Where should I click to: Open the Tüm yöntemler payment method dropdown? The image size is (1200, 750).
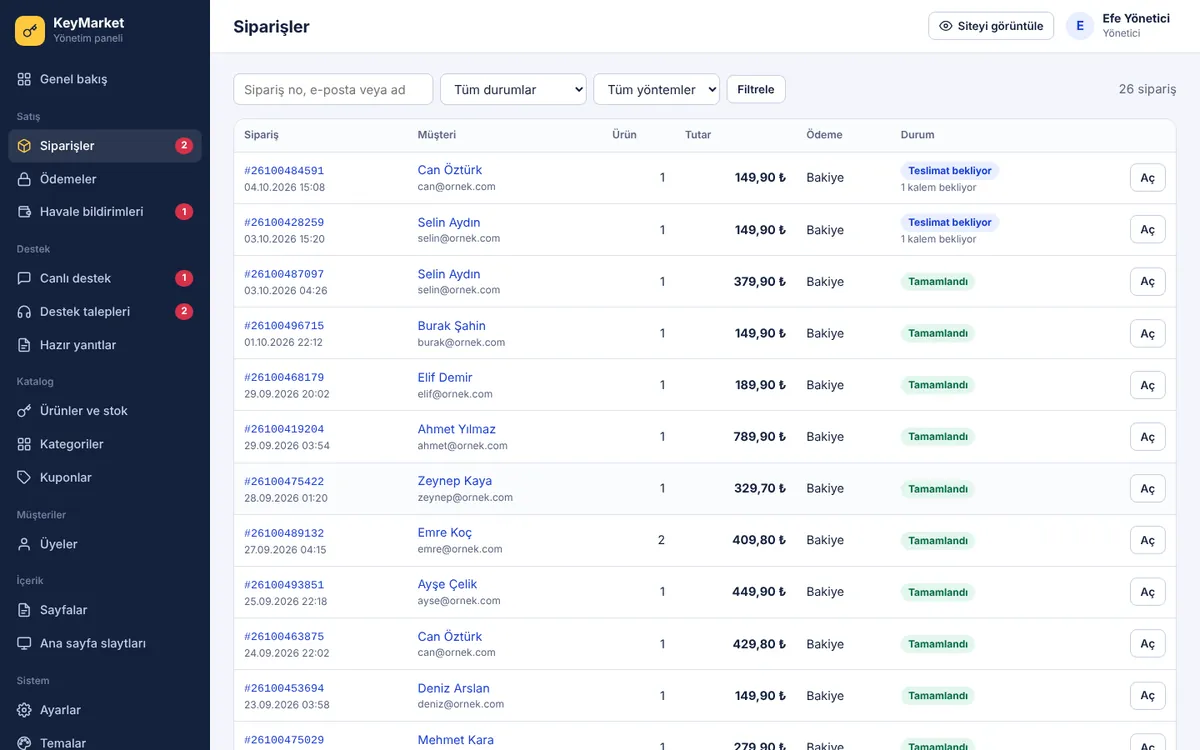657,89
